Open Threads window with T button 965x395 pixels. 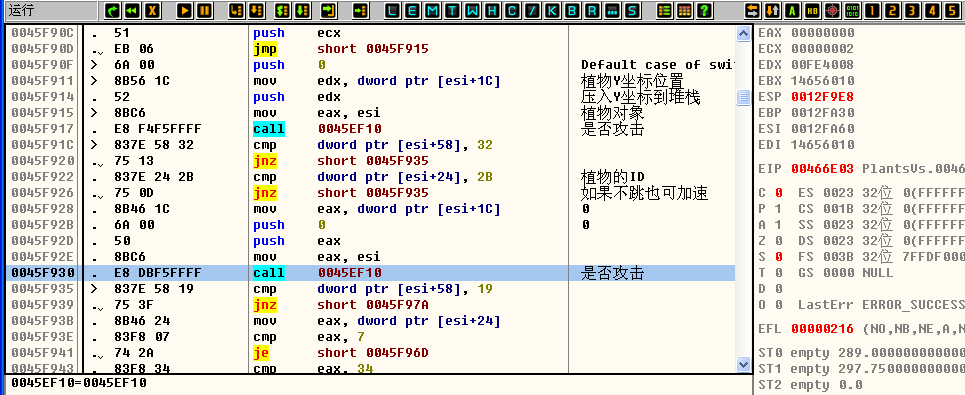453,10
